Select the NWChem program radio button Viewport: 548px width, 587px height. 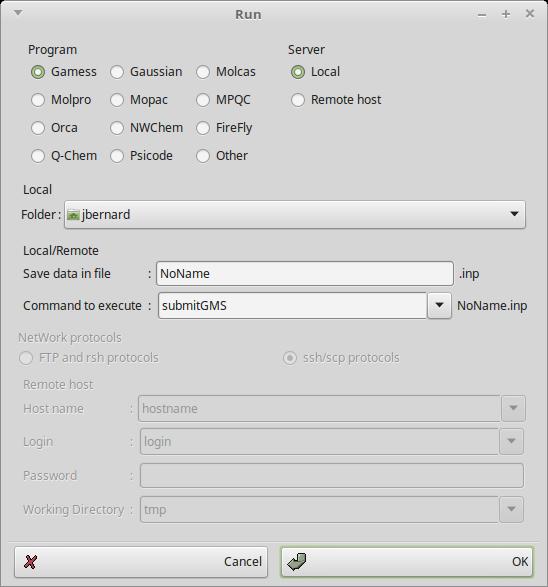[x=146, y=128]
